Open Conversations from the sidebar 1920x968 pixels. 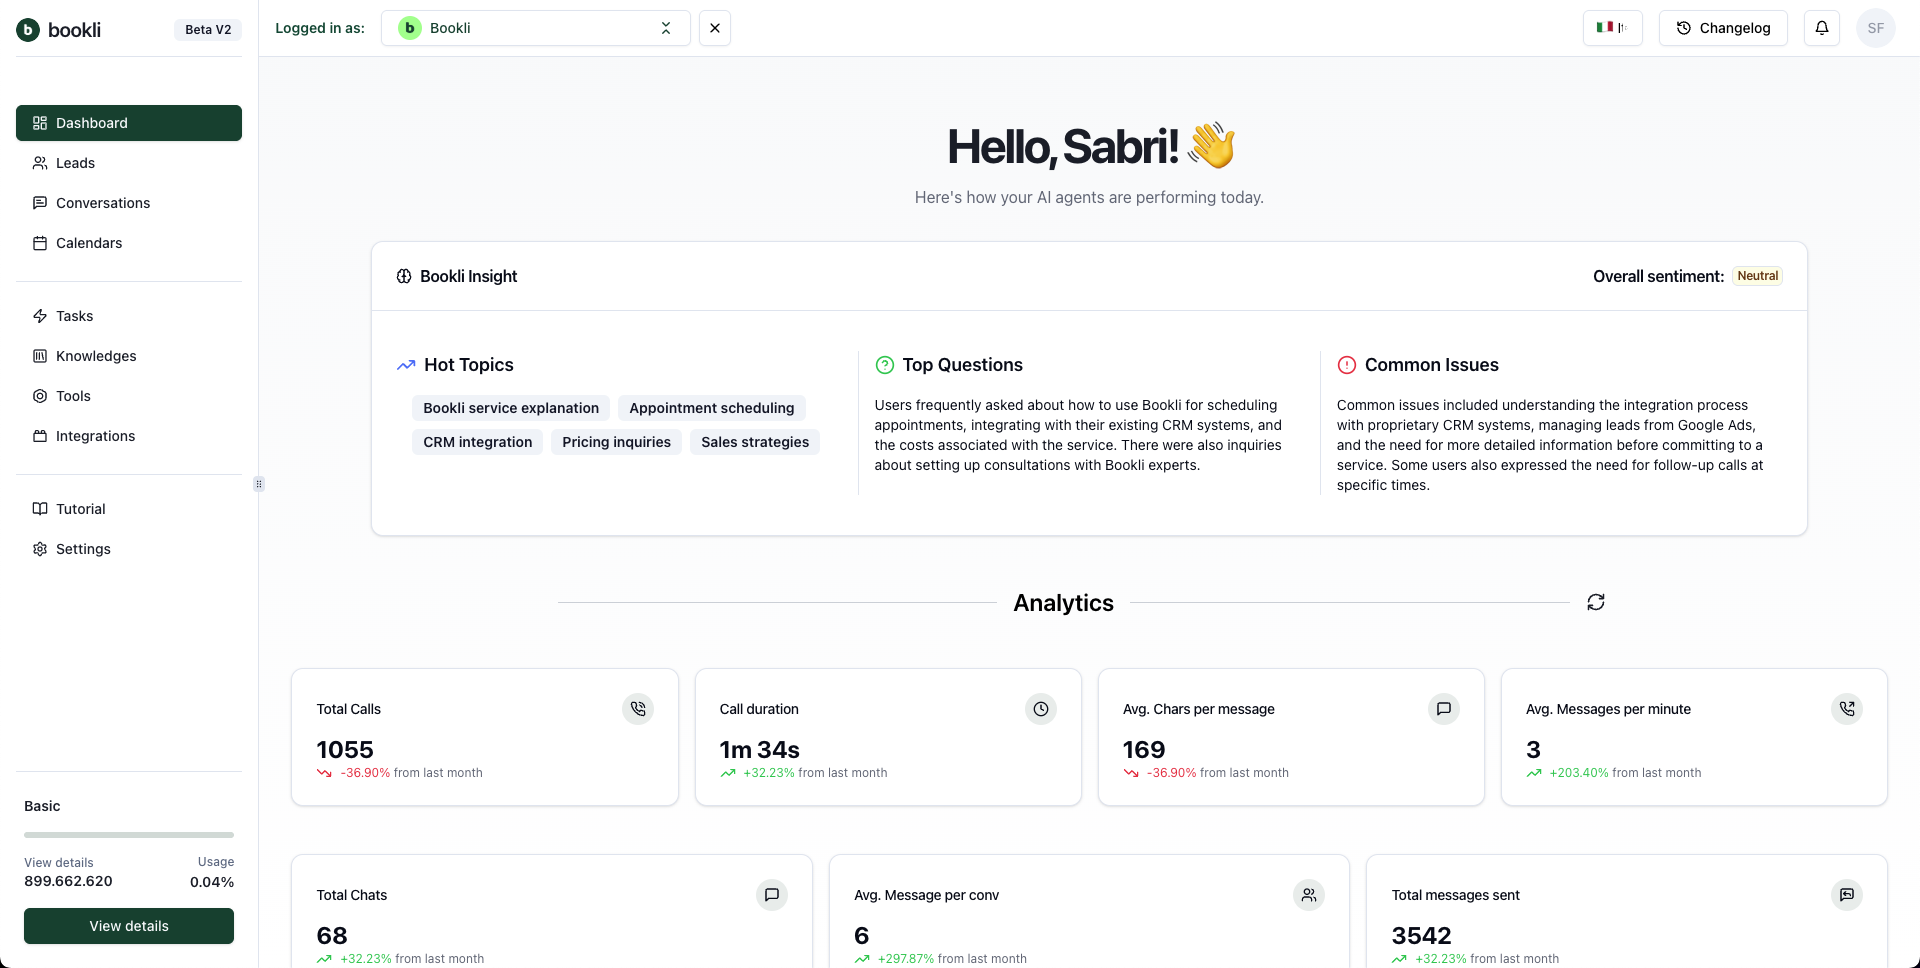click(x=129, y=203)
